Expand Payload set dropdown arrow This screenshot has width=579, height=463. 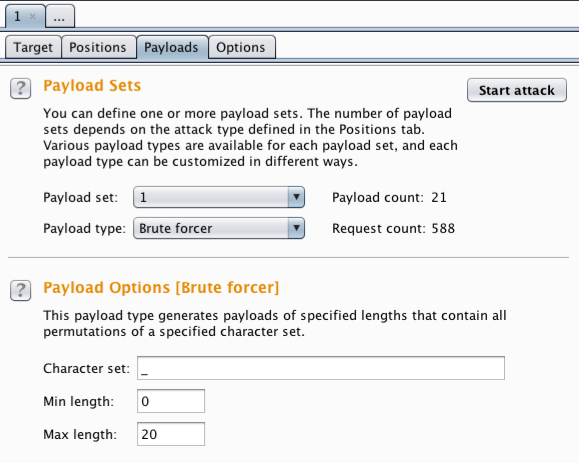tap(296, 197)
